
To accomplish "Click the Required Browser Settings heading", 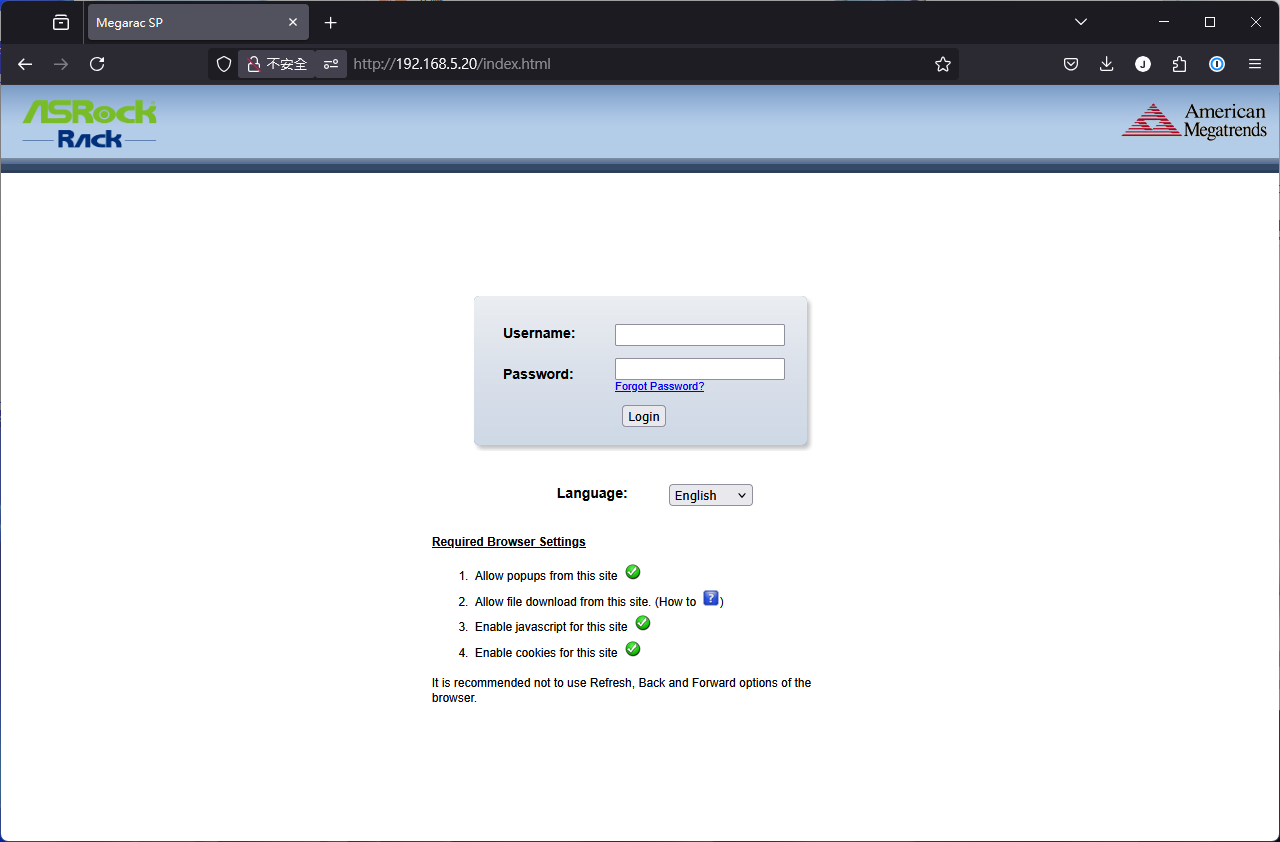I will 509,542.
